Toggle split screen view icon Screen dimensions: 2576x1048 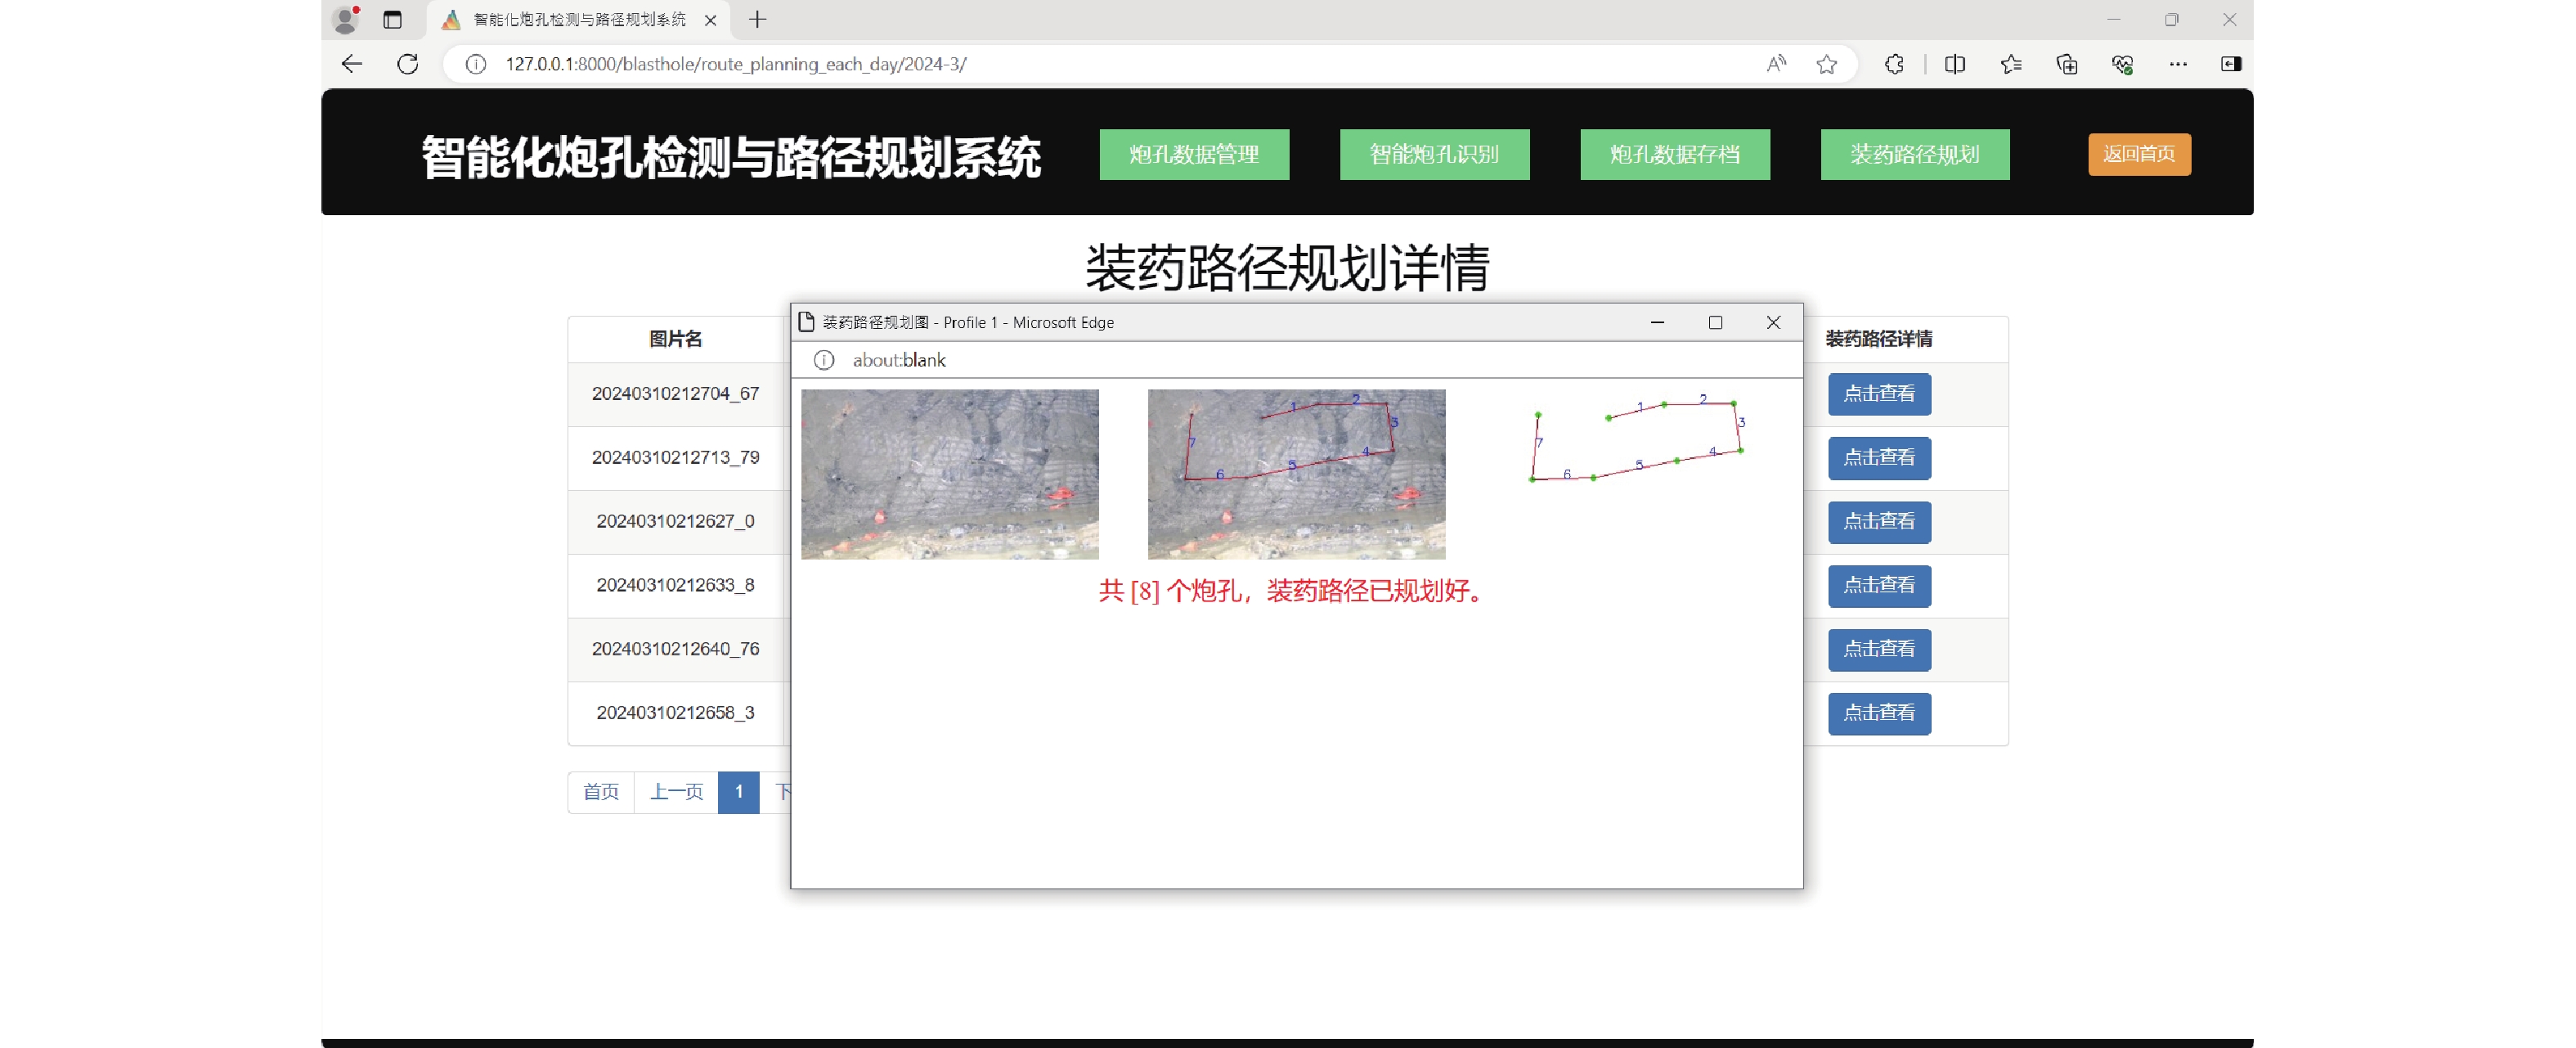[x=1954, y=64]
